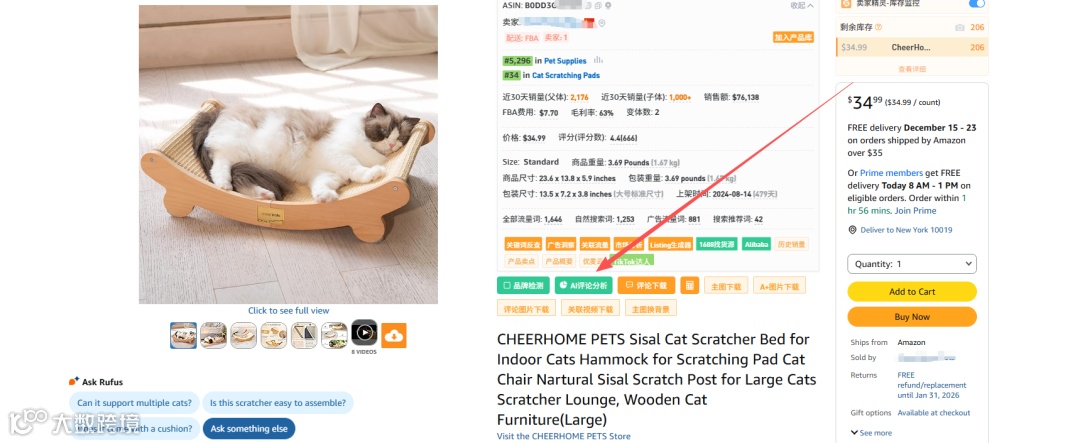Open the AI评论分析 button
This screenshot has height=443, width=1080.
coord(583,285)
